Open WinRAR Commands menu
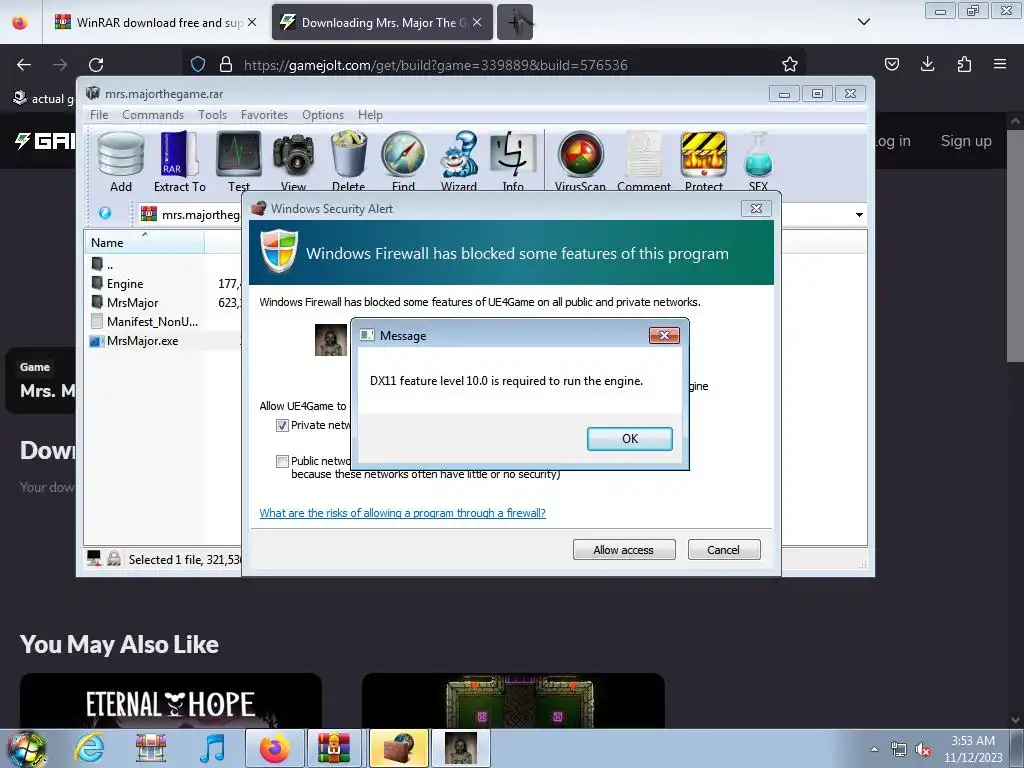The width and height of the screenshot is (1024, 768). 153,115
